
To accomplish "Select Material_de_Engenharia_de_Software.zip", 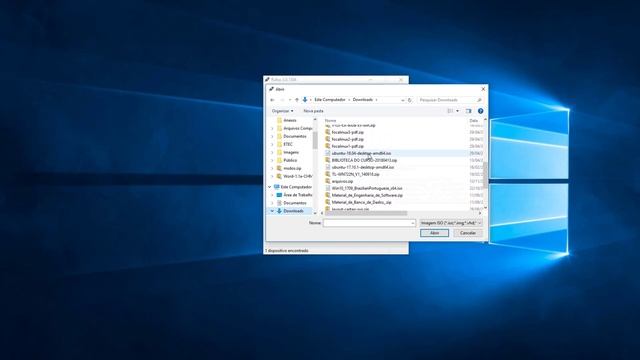I will pos(367,195).
